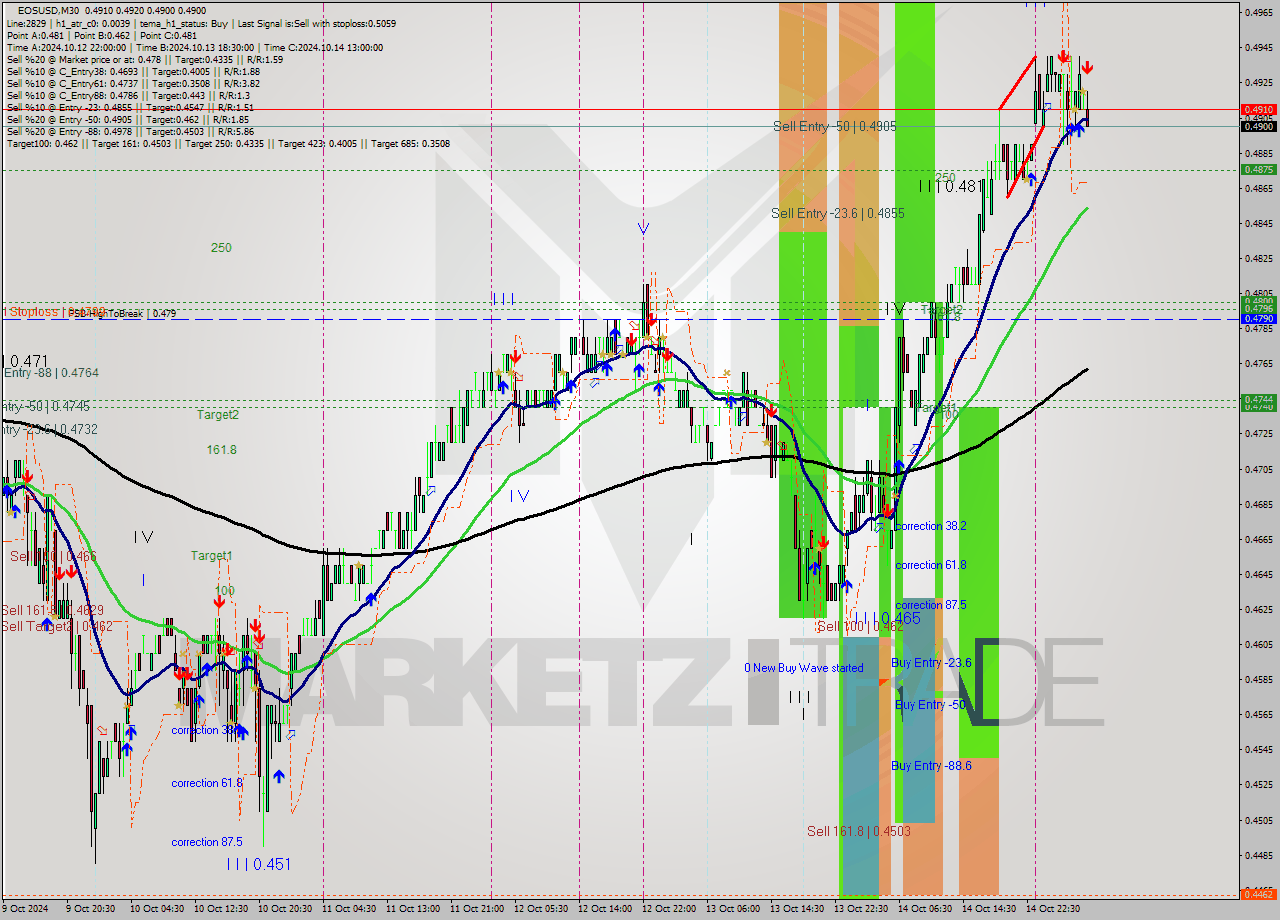
Task: Click the '161.8' Fibonacci label
Action: [x=221, y=450]
